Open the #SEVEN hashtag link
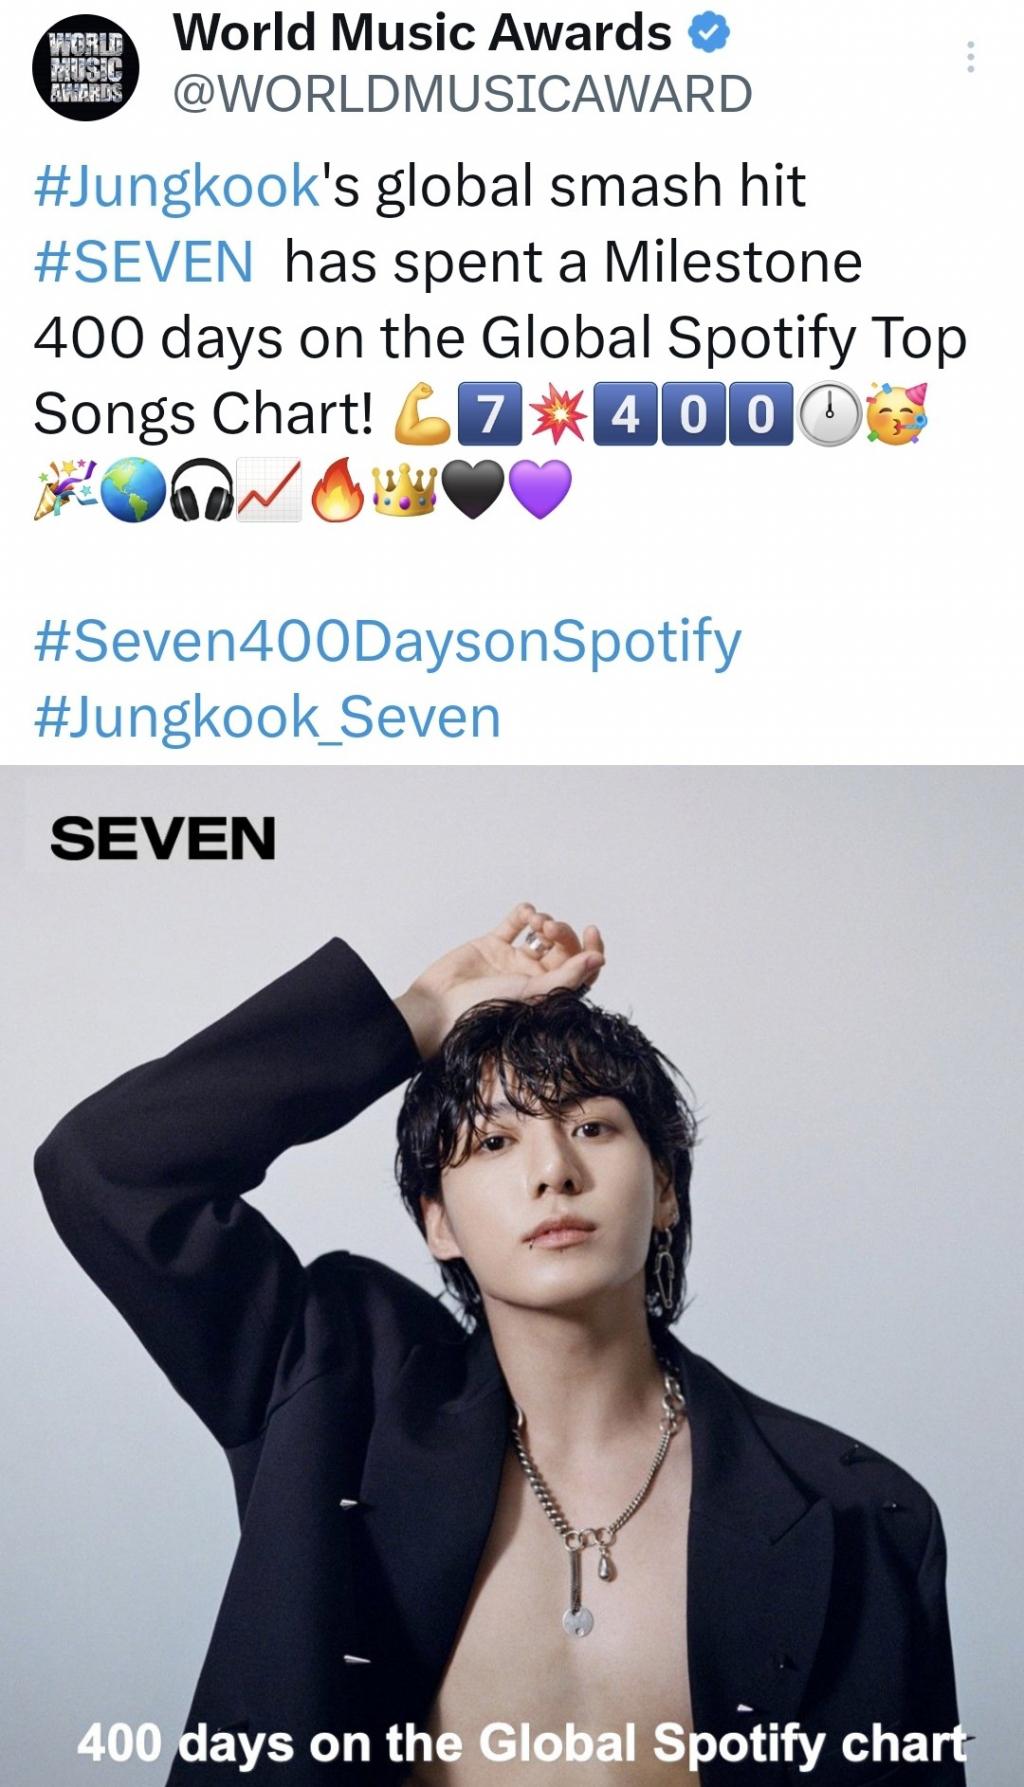Screen dimensions: 1024x1787 pyautogui.click(x=143, y=262)
